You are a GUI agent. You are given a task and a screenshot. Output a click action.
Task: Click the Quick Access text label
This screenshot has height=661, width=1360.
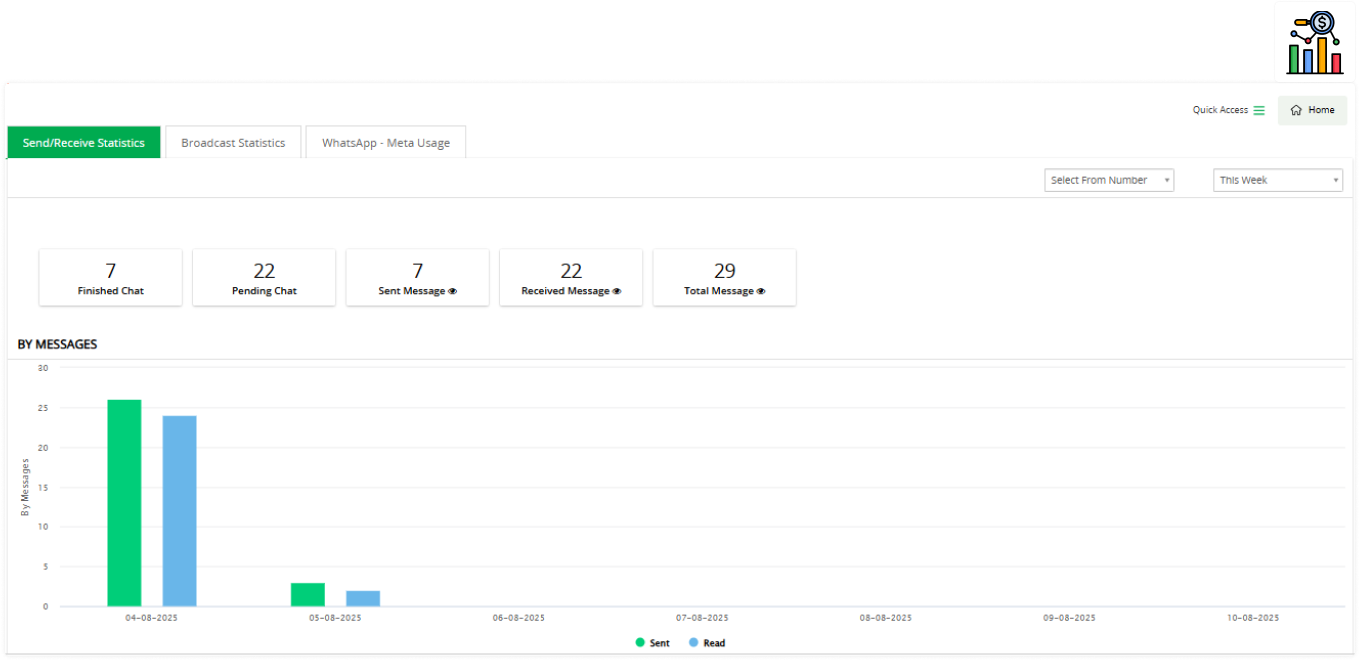pyautogui.click(x=1220, y=110)
